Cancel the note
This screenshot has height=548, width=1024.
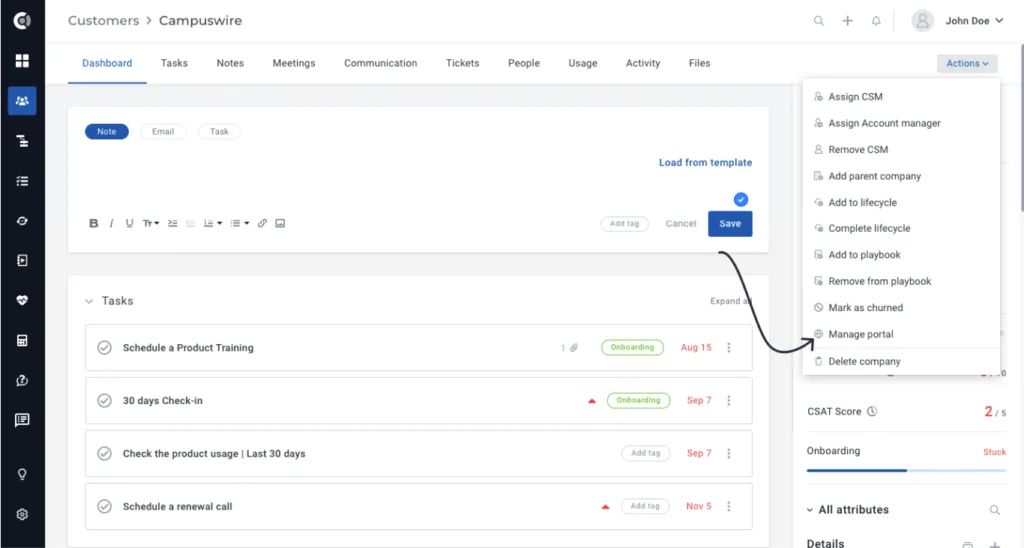click(x=680, y=223)
